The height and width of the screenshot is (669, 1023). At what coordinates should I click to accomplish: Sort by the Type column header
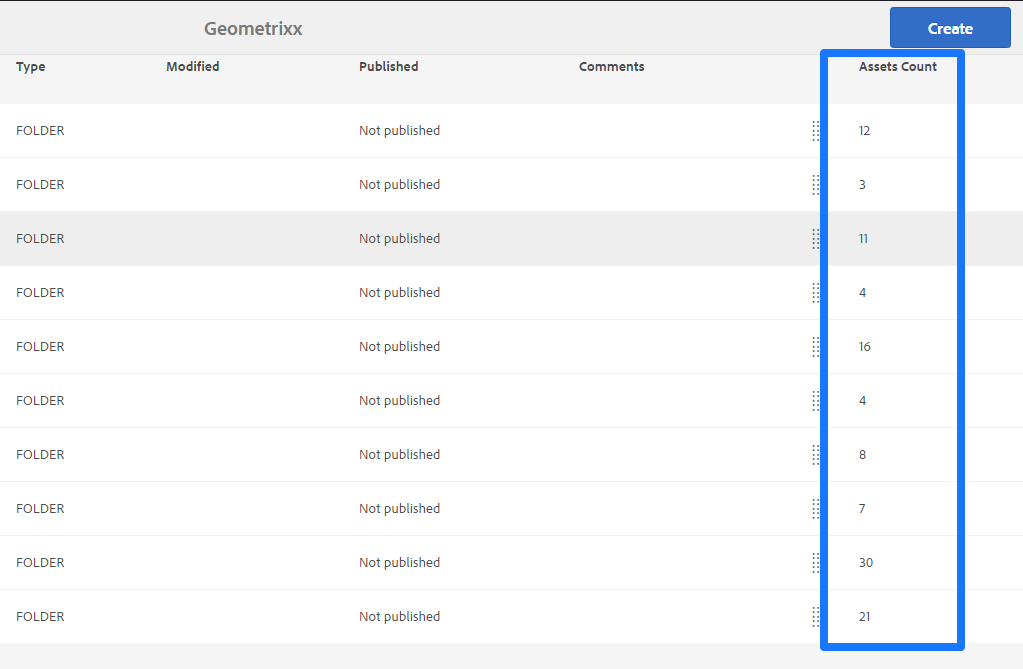click(x=31, y=67)
